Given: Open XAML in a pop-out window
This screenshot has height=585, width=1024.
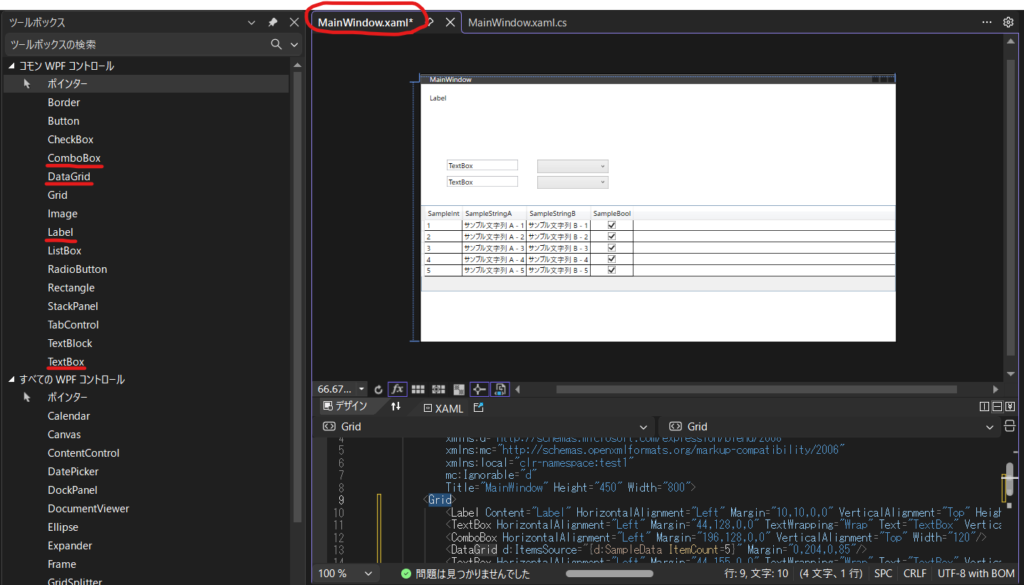Looking at the screenshot, I should click(478, 407).
